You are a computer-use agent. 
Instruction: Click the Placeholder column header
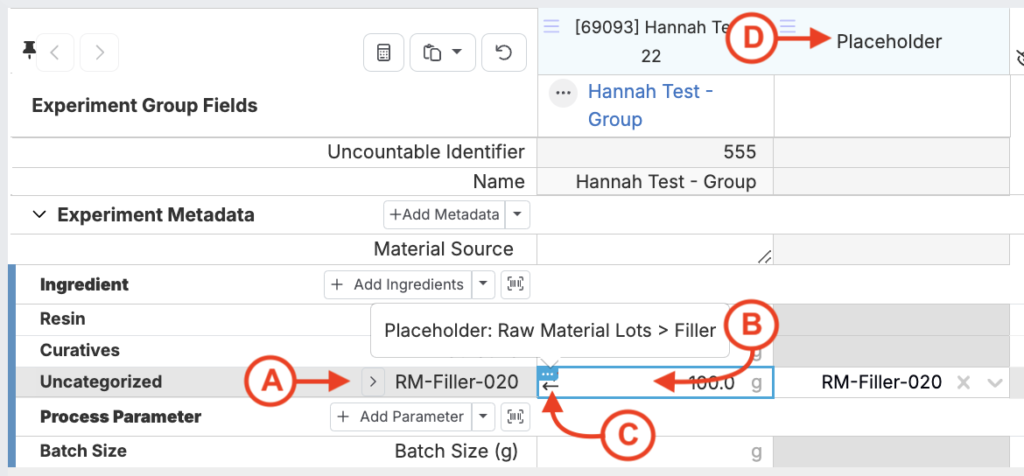889,41
